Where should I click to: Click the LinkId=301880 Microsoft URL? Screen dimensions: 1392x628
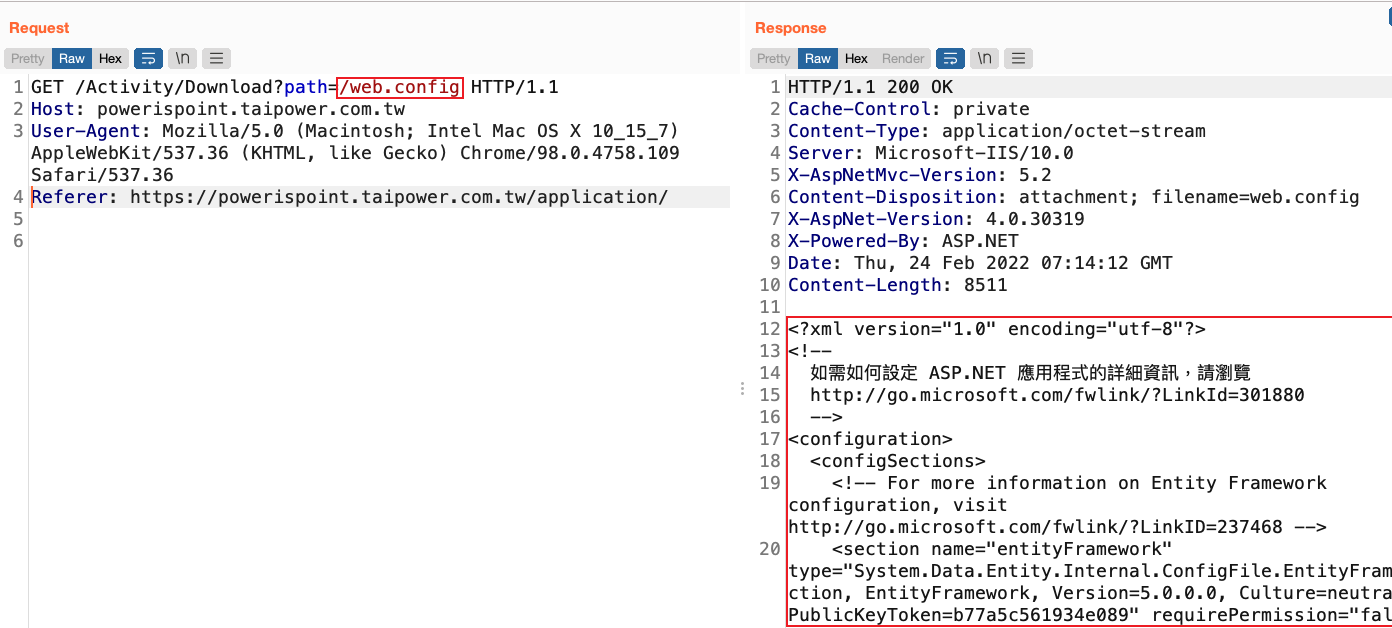[x=1057, y=395]
